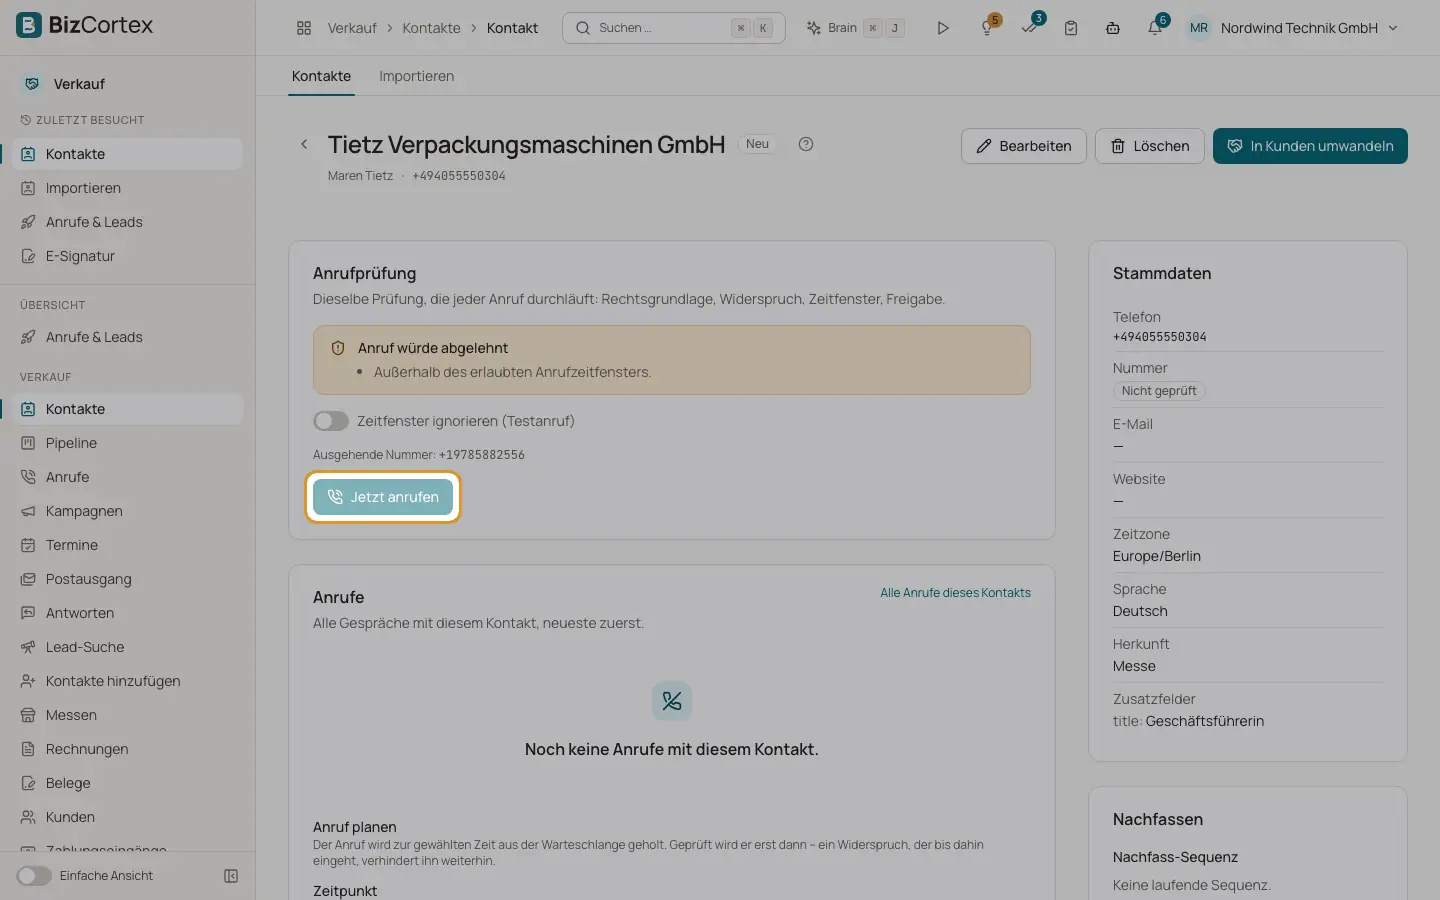Click 'In Kunden umwandeln' button
This screenshot has height=900, width=1440.
[x=1310, y=146]
